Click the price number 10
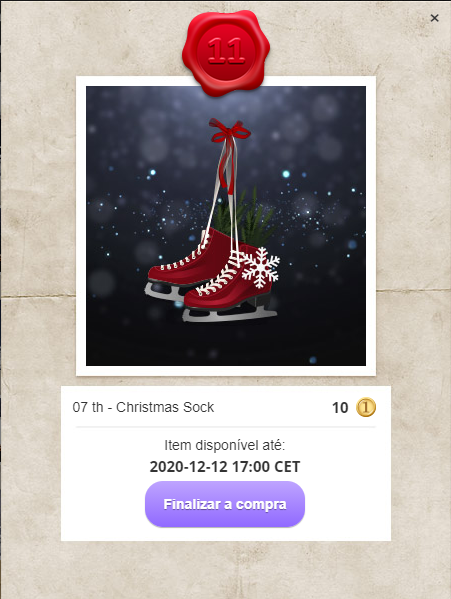Viewport: 451px width, 599px height. tap(340, 408)
